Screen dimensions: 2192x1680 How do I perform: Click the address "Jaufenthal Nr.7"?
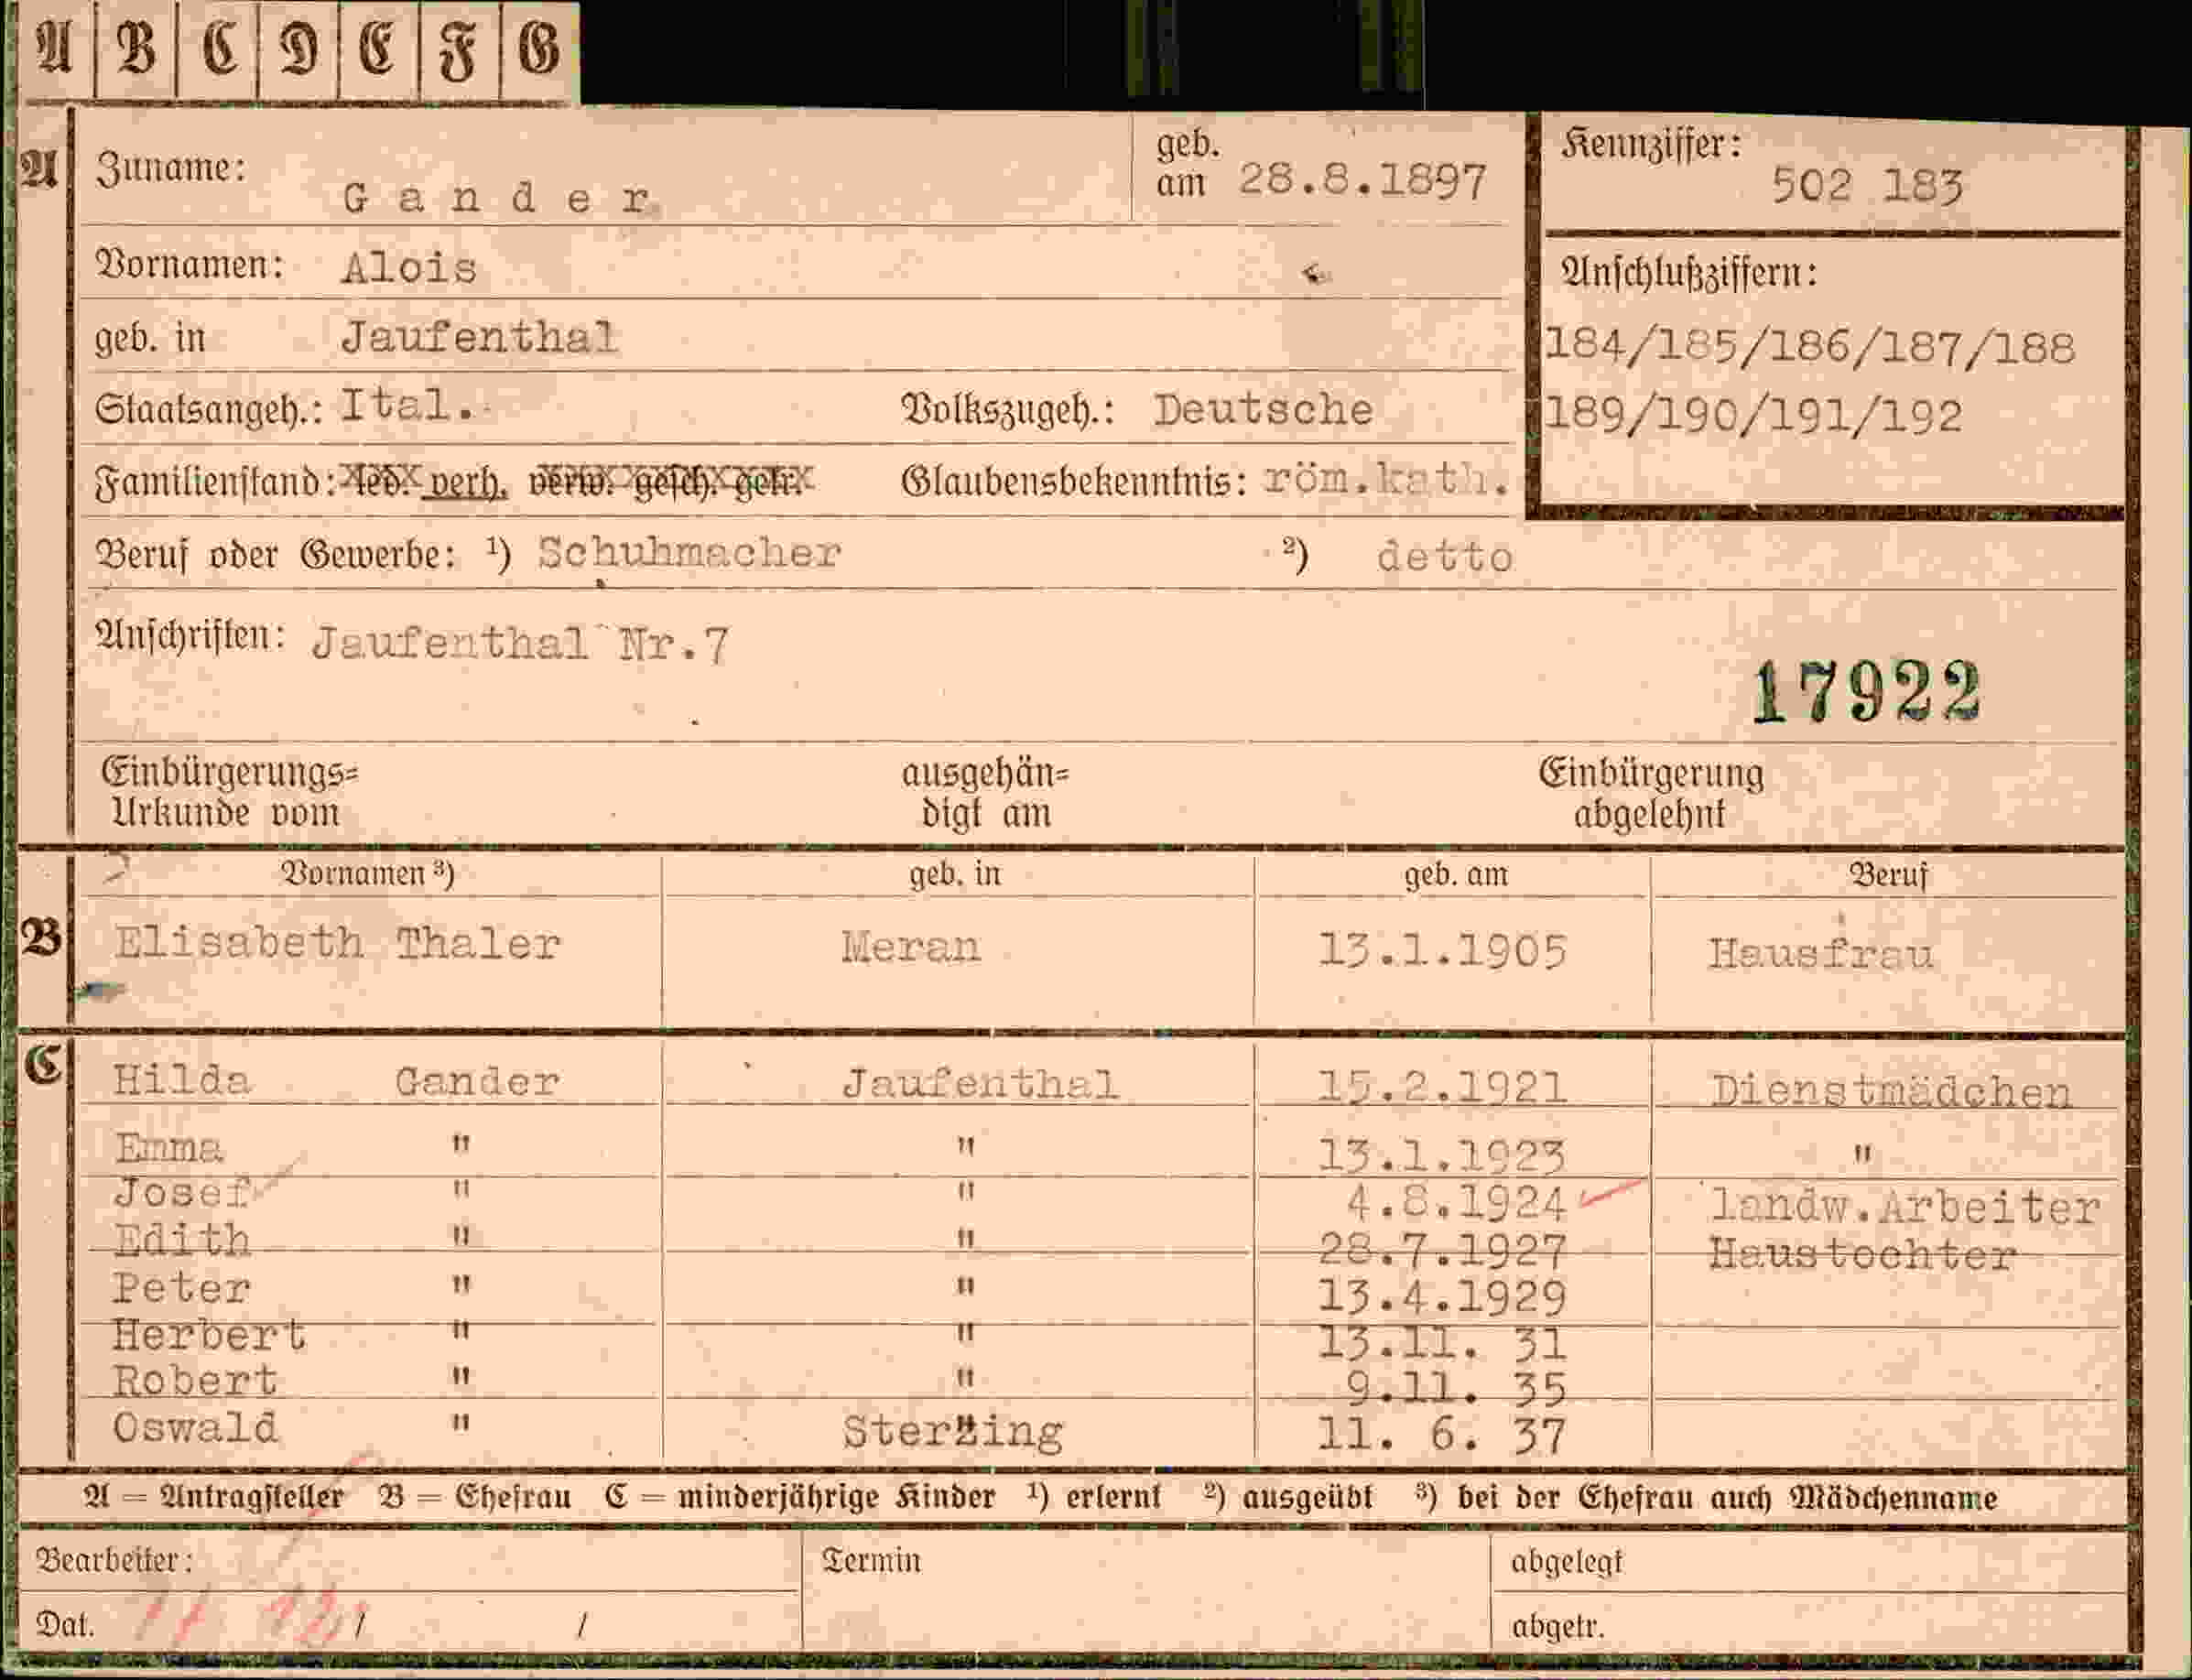(x=521, y=644)
